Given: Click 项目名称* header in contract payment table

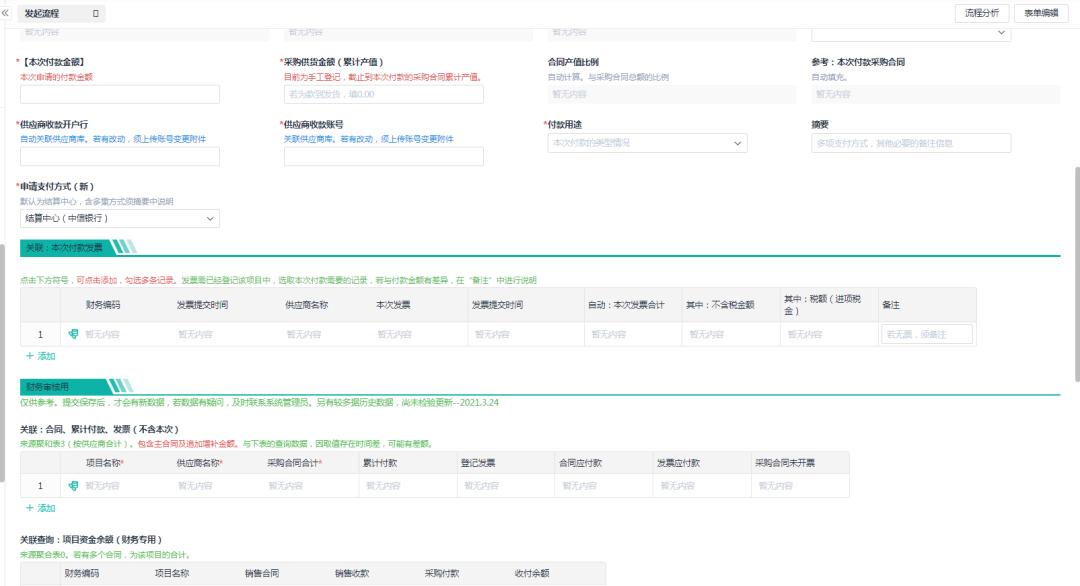Looking at the screenshot, I should coord(105,463).
